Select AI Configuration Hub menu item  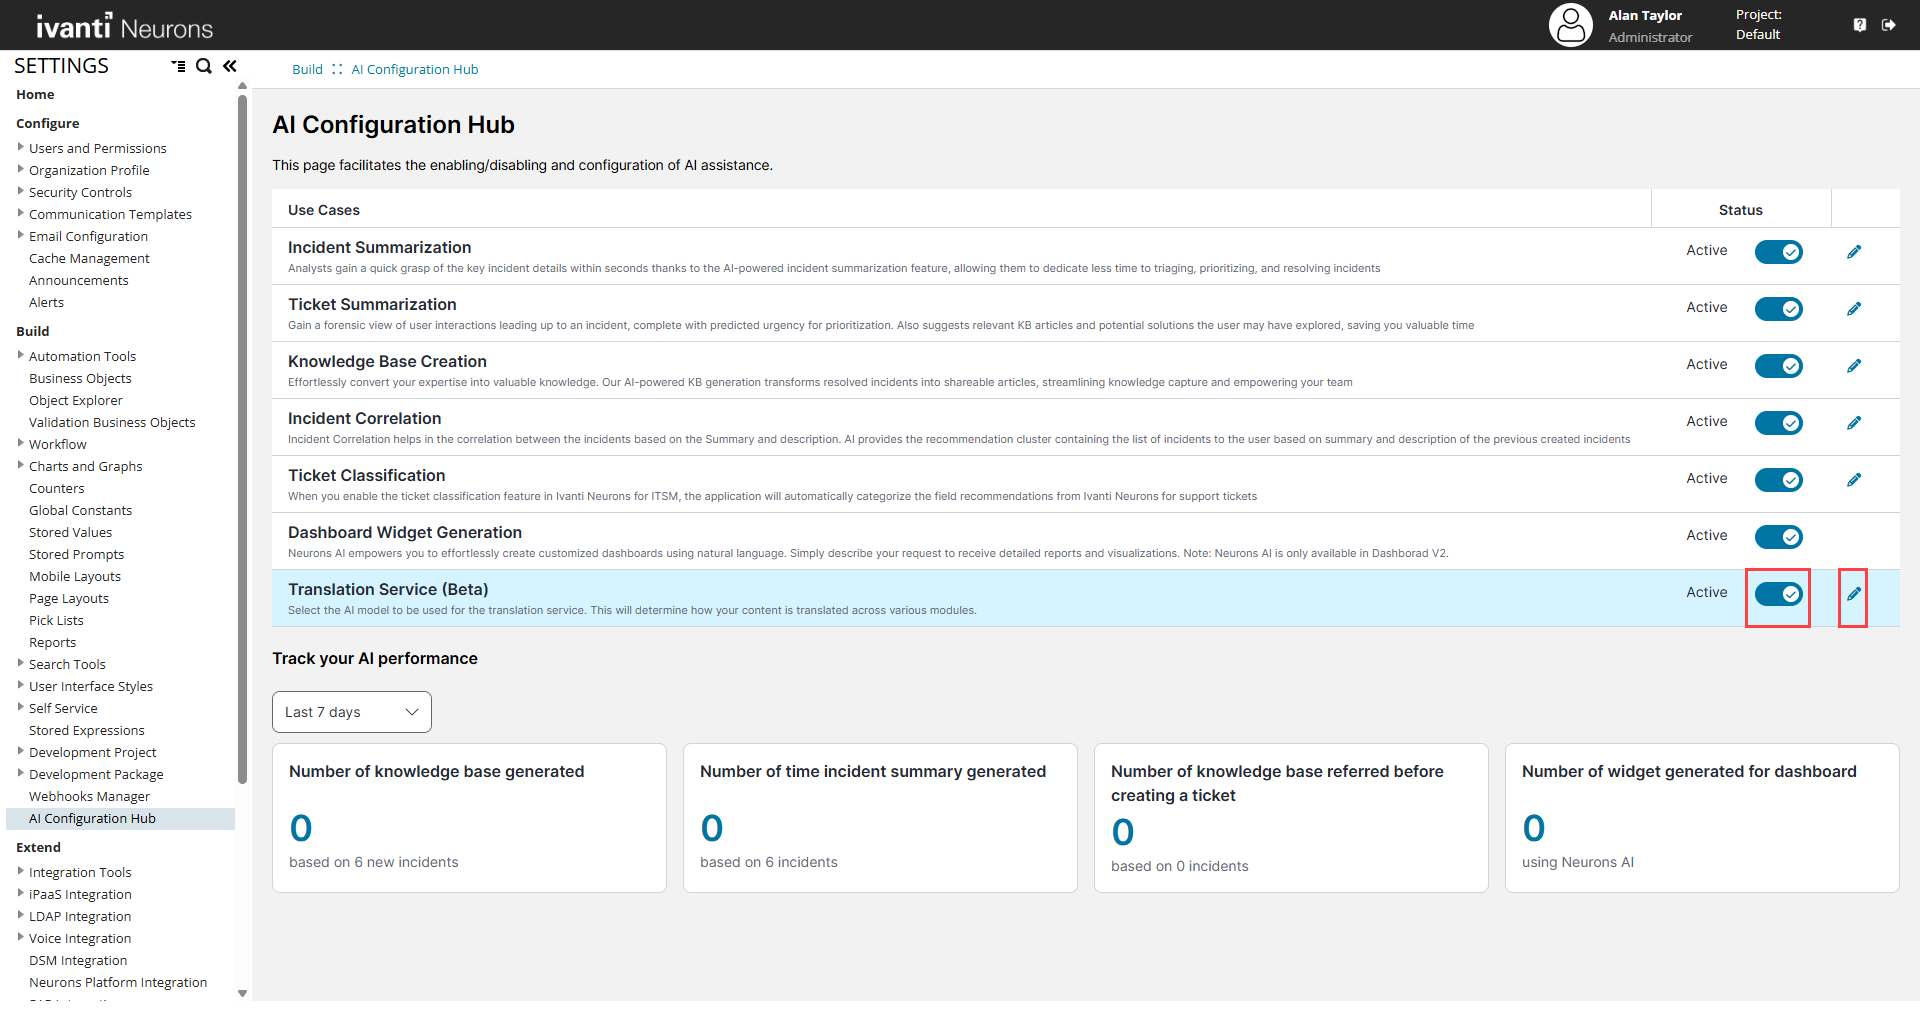coord(92,819)
